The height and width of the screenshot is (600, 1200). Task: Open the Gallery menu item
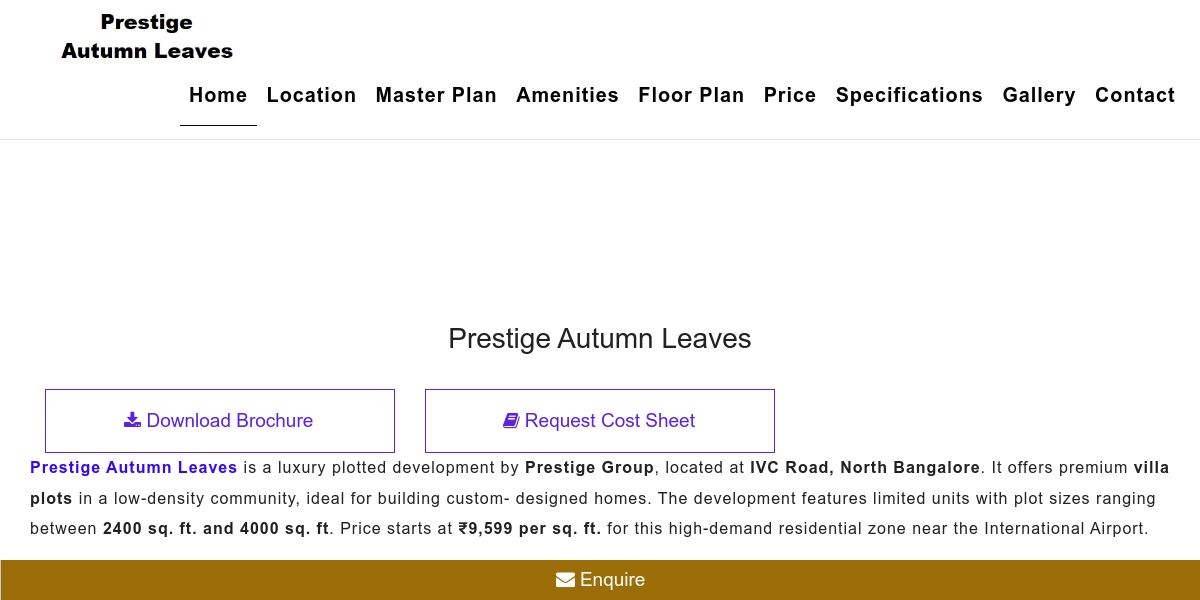[1039, 95]
